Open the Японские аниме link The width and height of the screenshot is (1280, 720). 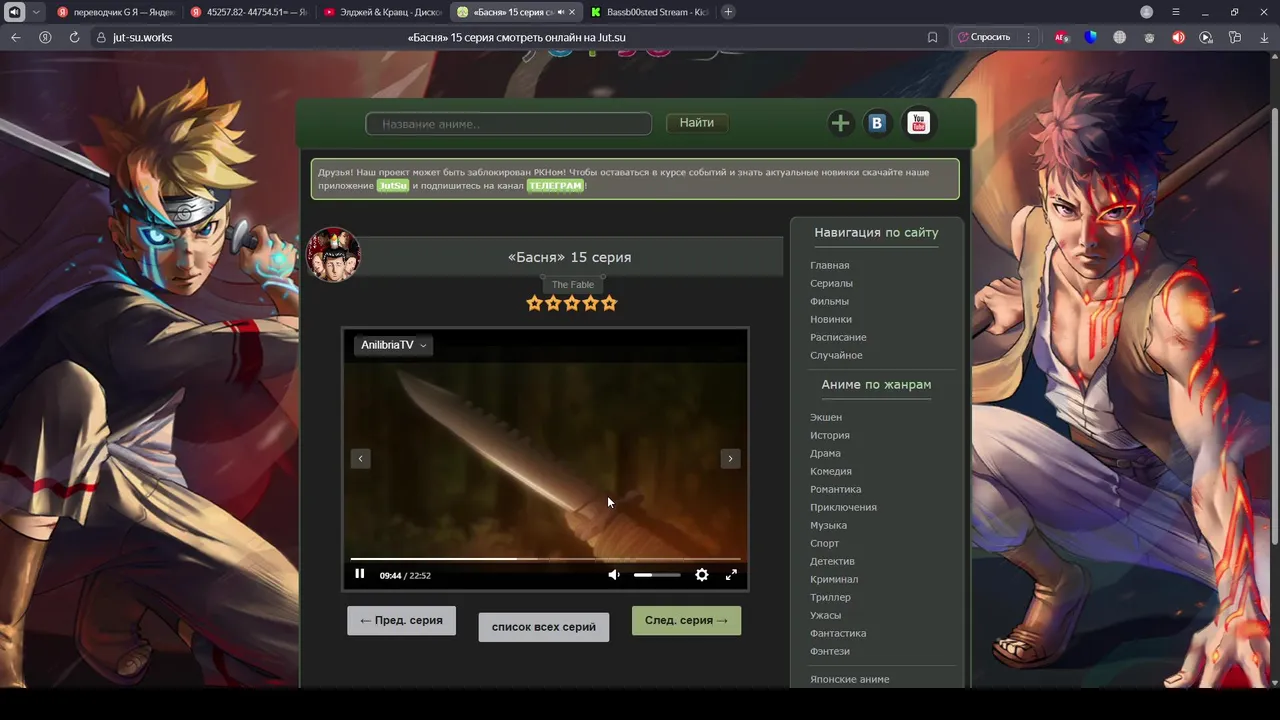[849, 679]
